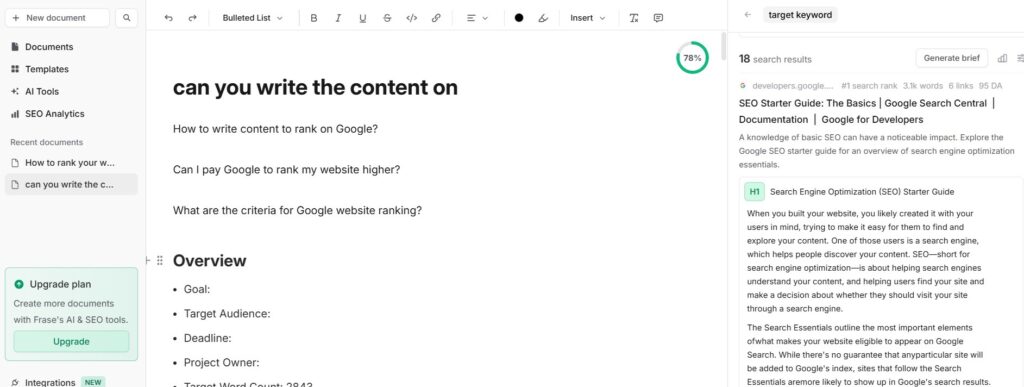Open the text alignment dropdown
1024x387 pixels.
coord(477,18)
